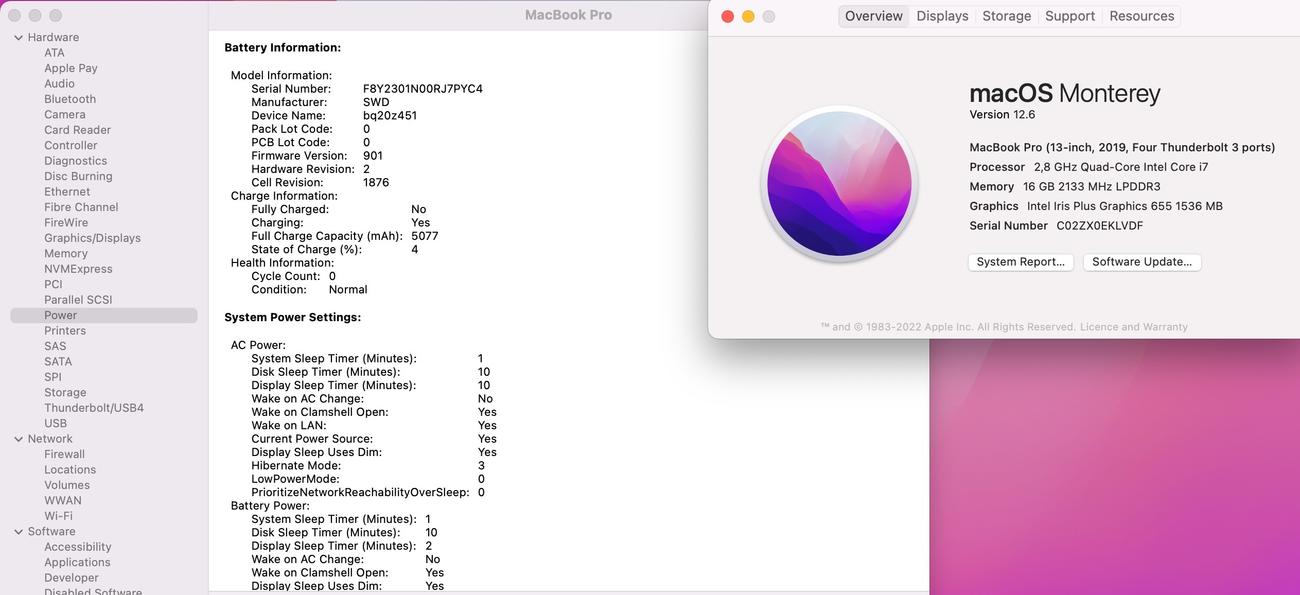Click the Firmware Version value 901
1300x595 pixels.
pos(373,156)
